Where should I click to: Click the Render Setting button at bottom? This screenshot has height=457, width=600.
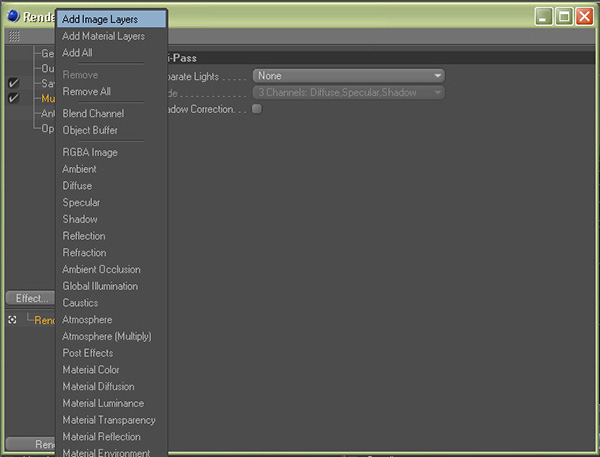31,444
